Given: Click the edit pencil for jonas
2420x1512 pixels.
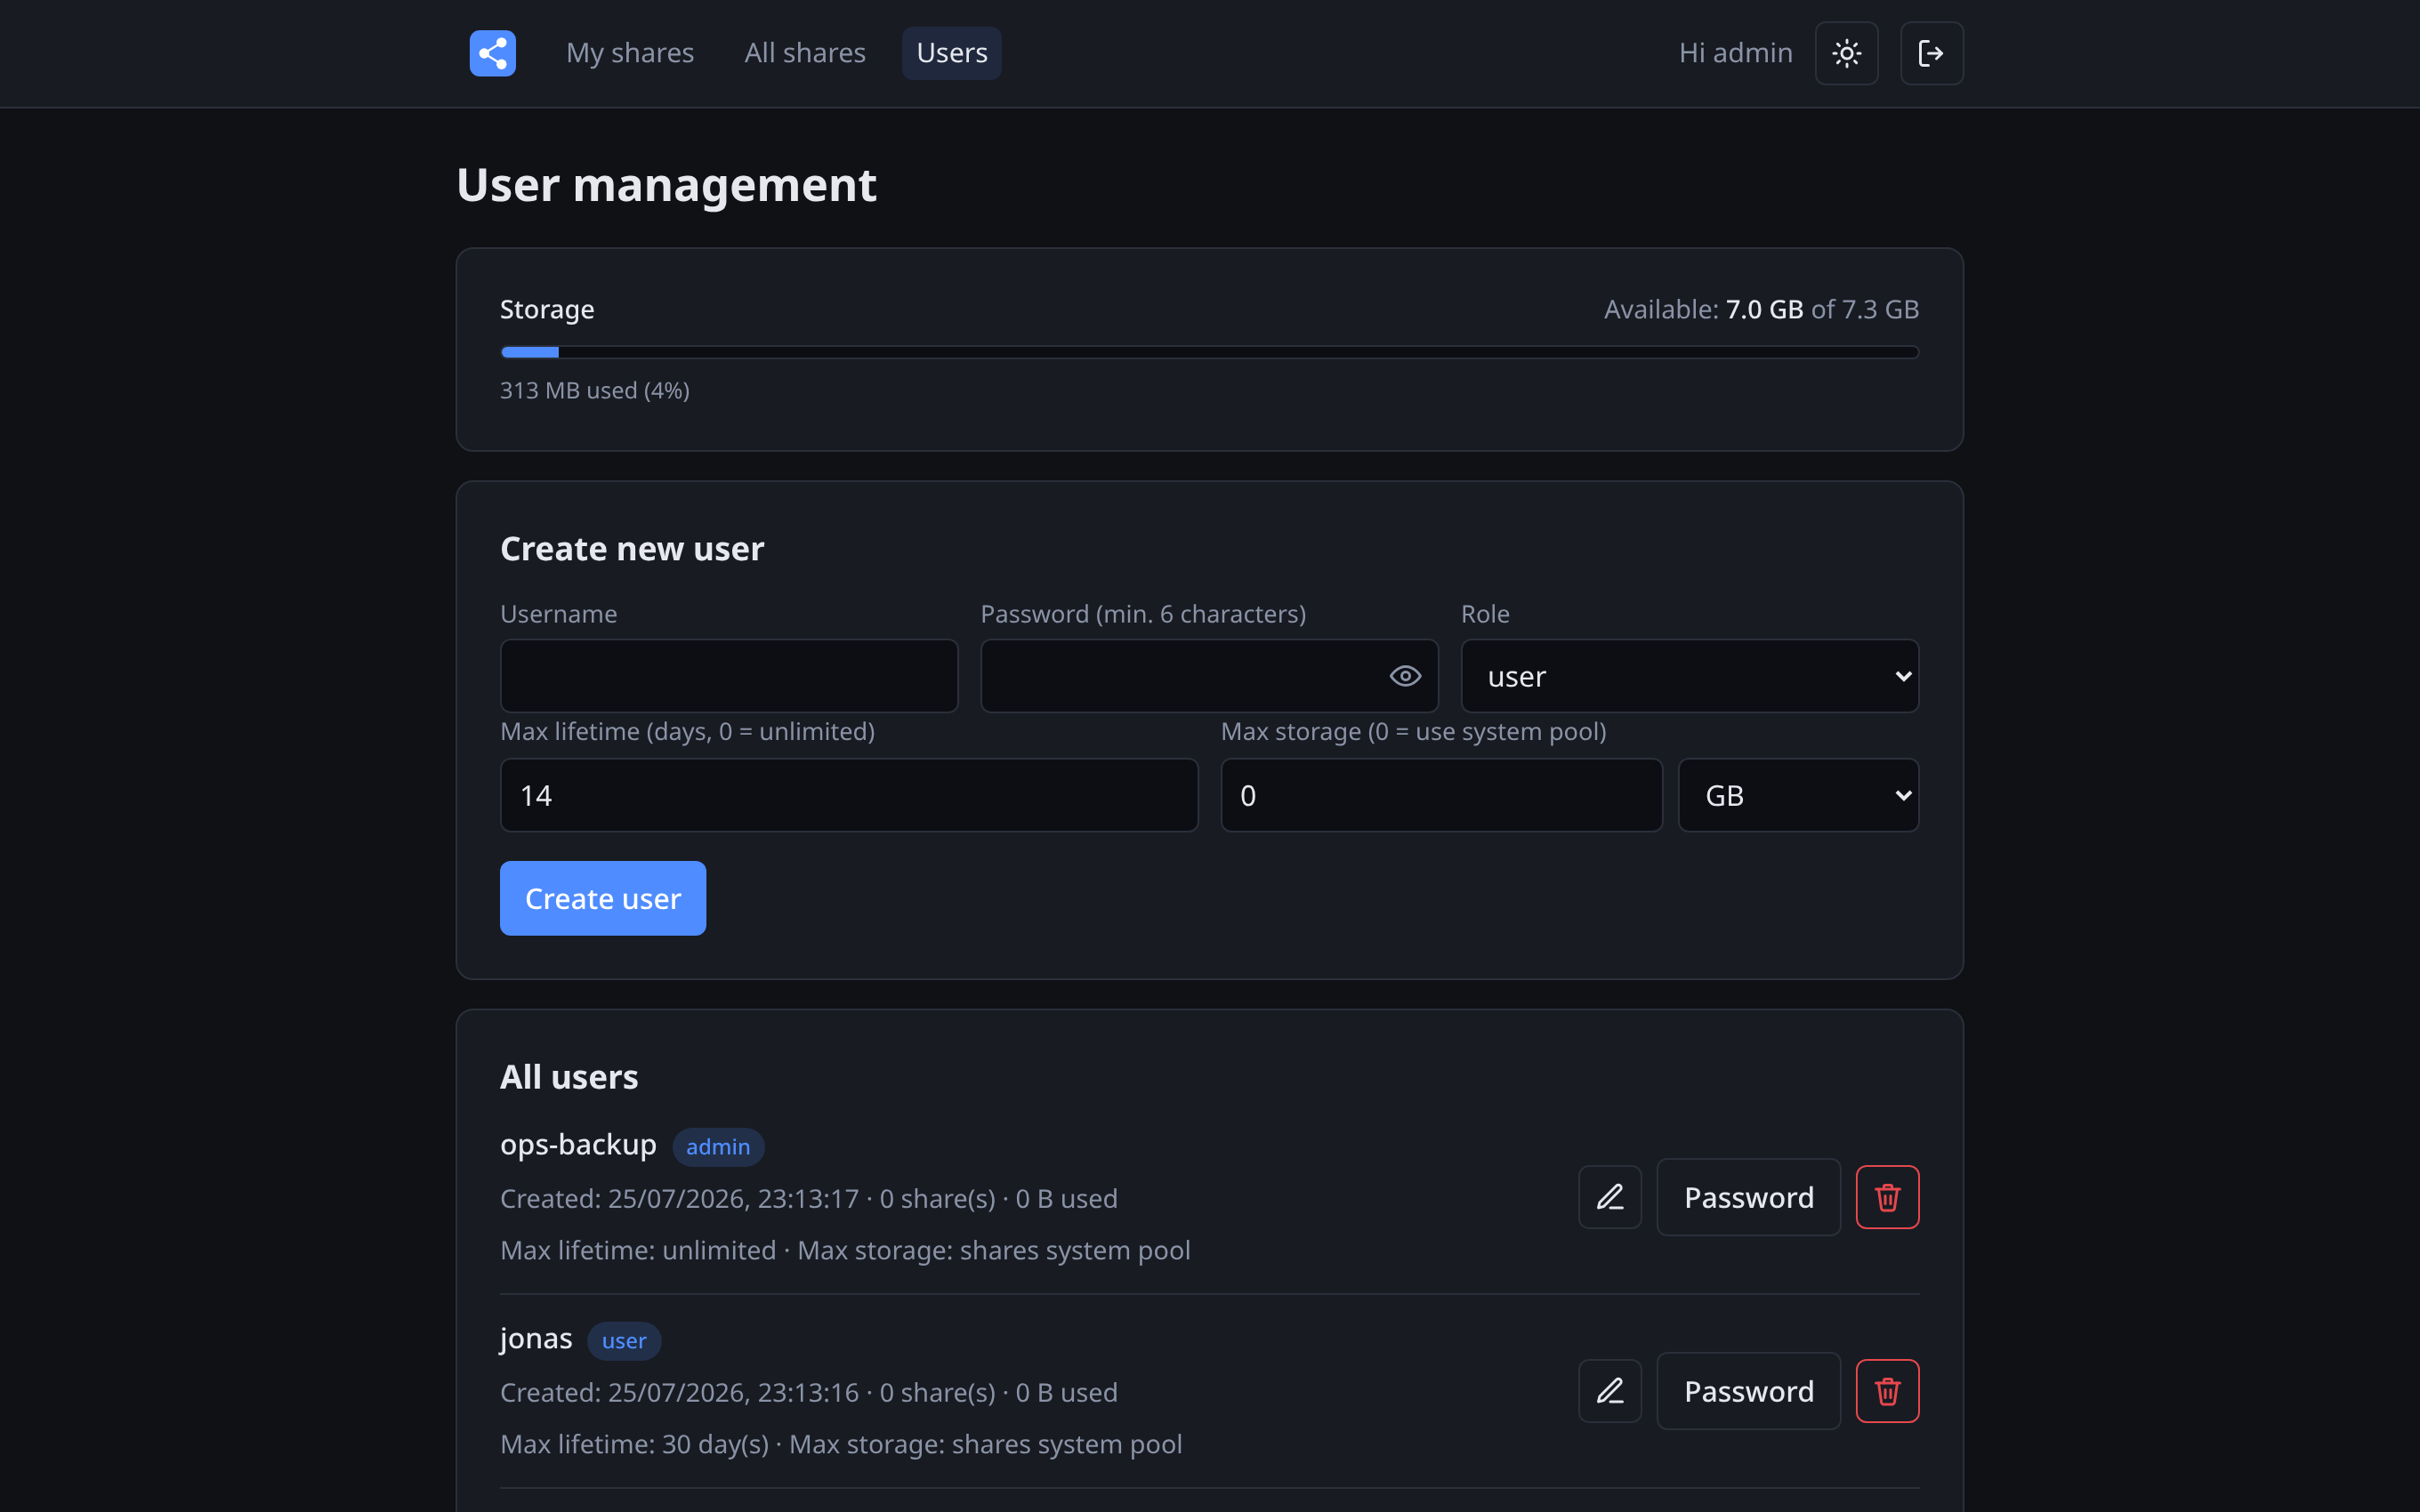Looking at the screenshot, I should 1609,1391.
